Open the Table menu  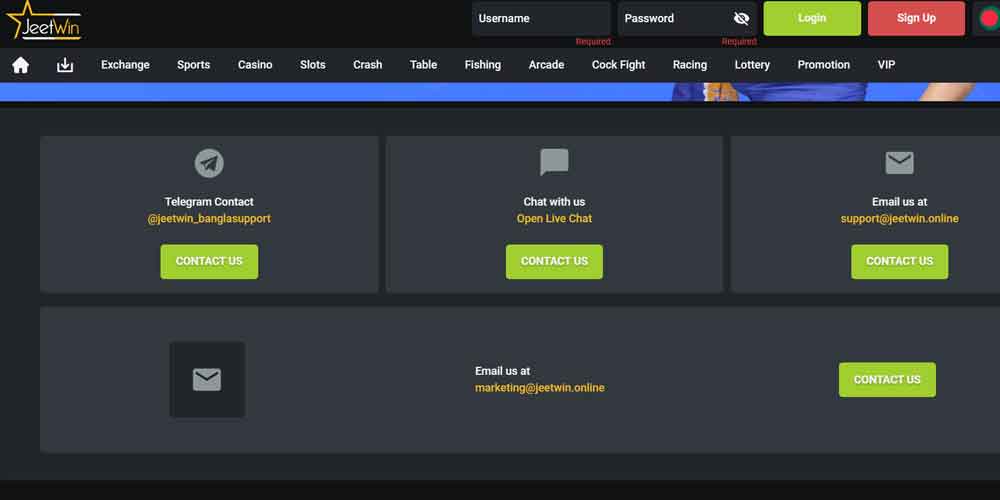423,65
